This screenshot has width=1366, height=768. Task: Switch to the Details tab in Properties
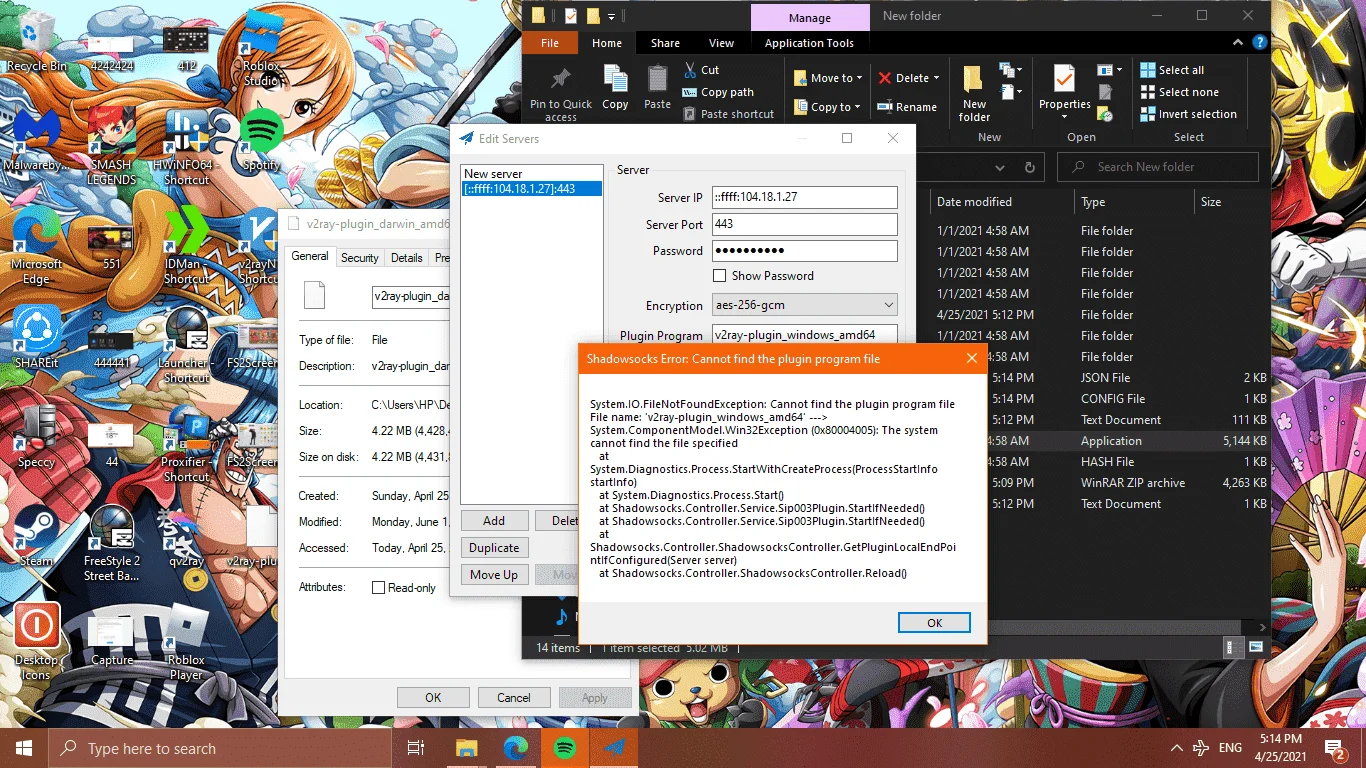pos(406,258)
